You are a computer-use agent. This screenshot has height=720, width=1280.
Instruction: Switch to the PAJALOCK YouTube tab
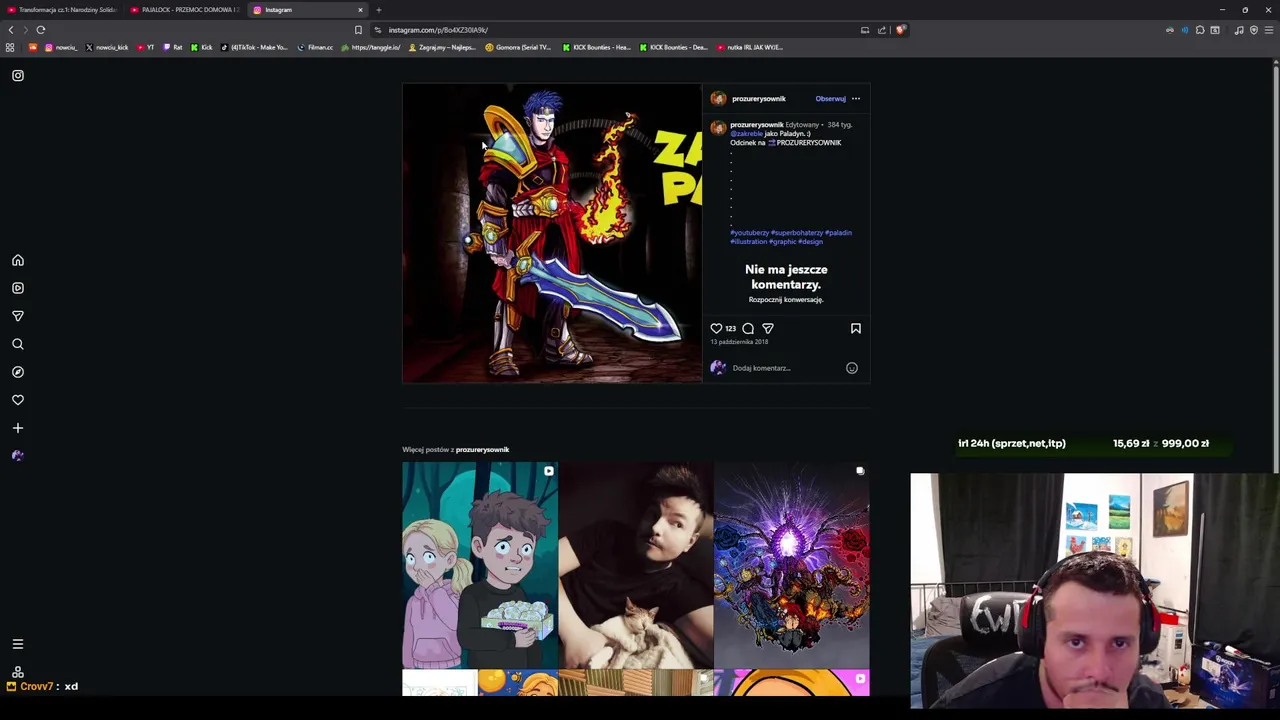click(185, 10)
